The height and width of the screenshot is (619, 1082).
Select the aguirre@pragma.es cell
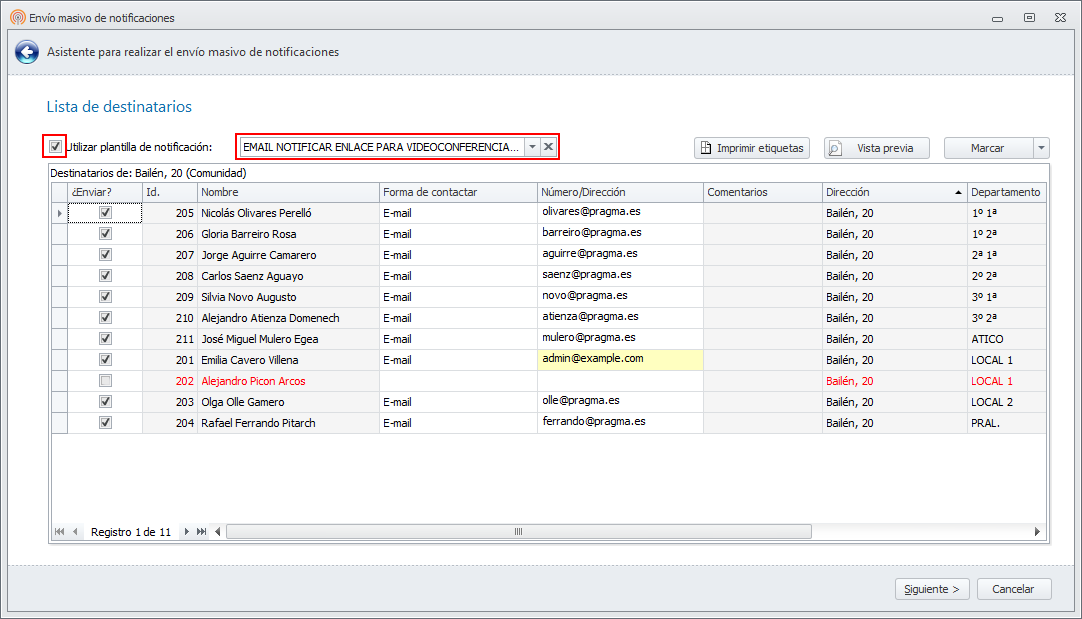click(620, 255)
